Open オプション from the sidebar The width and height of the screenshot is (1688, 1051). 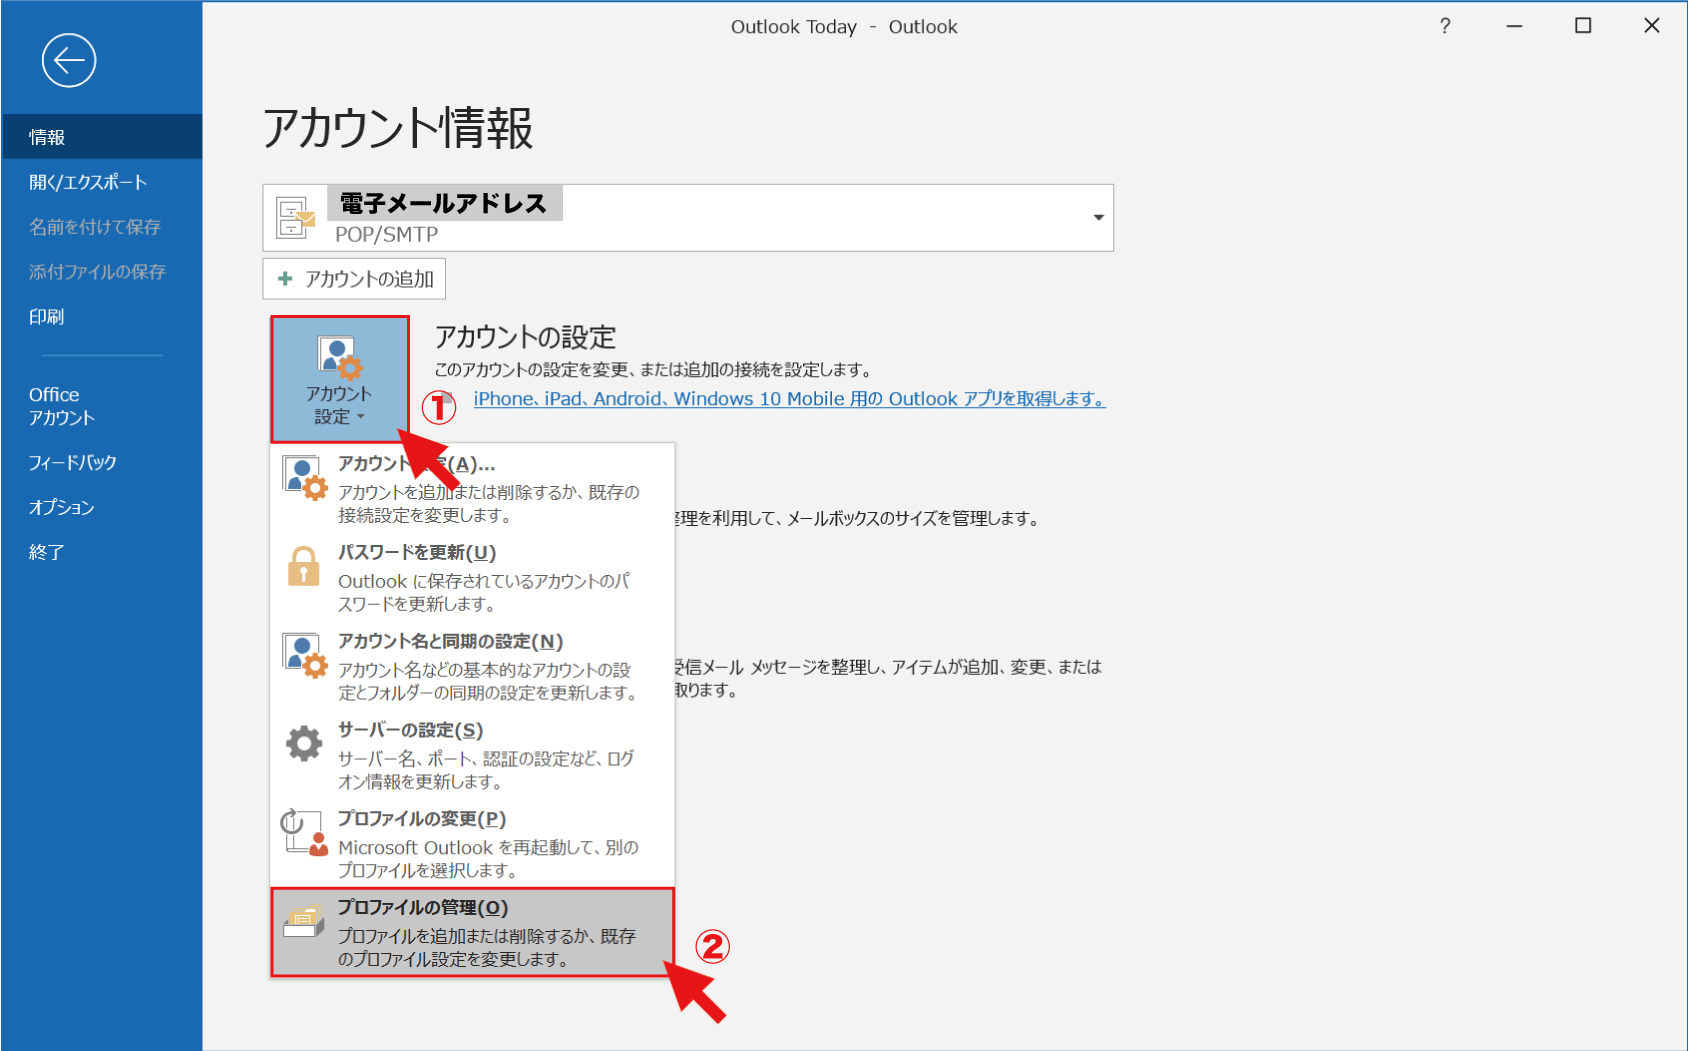[x=61, y=507]
